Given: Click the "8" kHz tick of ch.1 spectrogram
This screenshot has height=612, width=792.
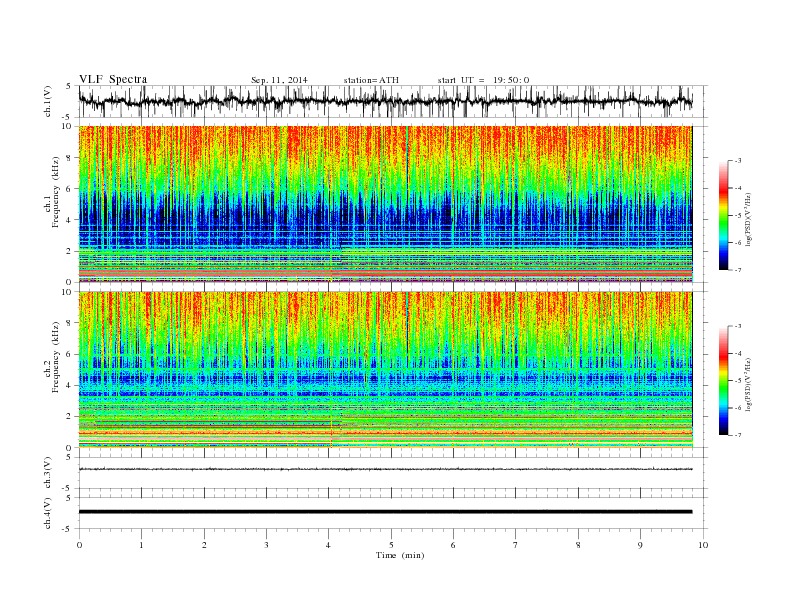Looking at the screenshot, I should 70,158.
